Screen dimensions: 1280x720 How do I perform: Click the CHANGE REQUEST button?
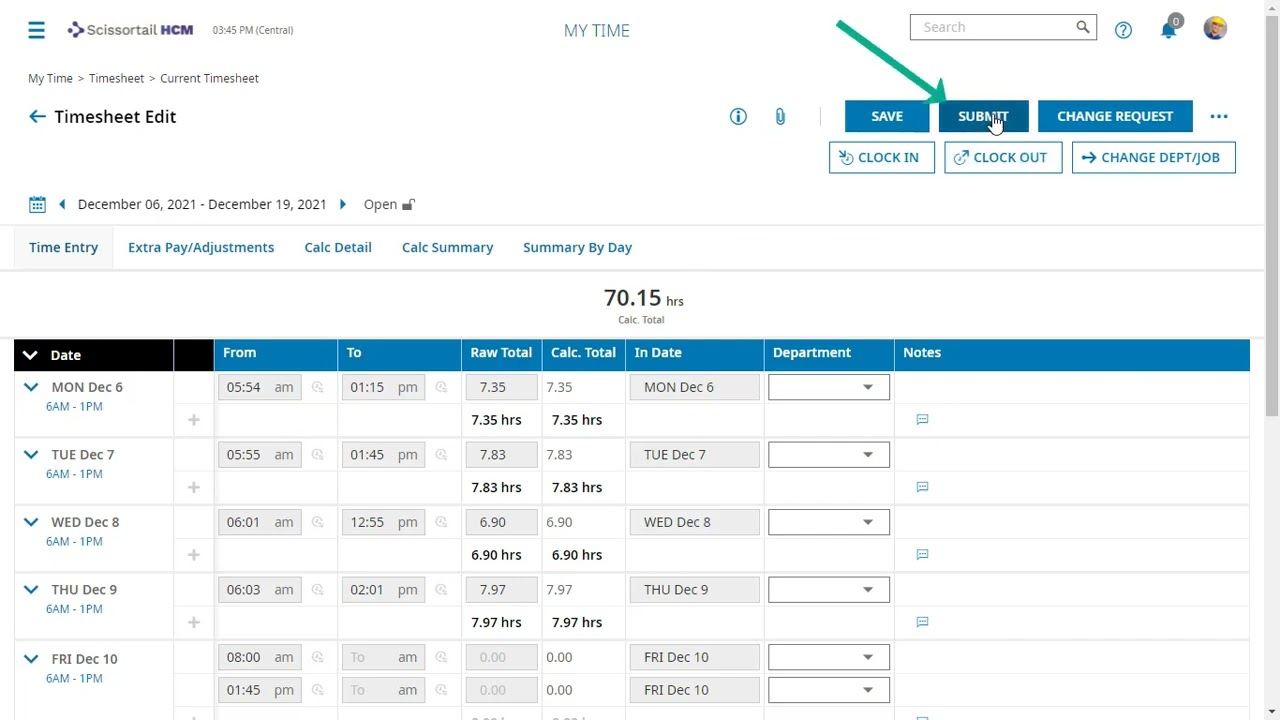click(1115, 116)
